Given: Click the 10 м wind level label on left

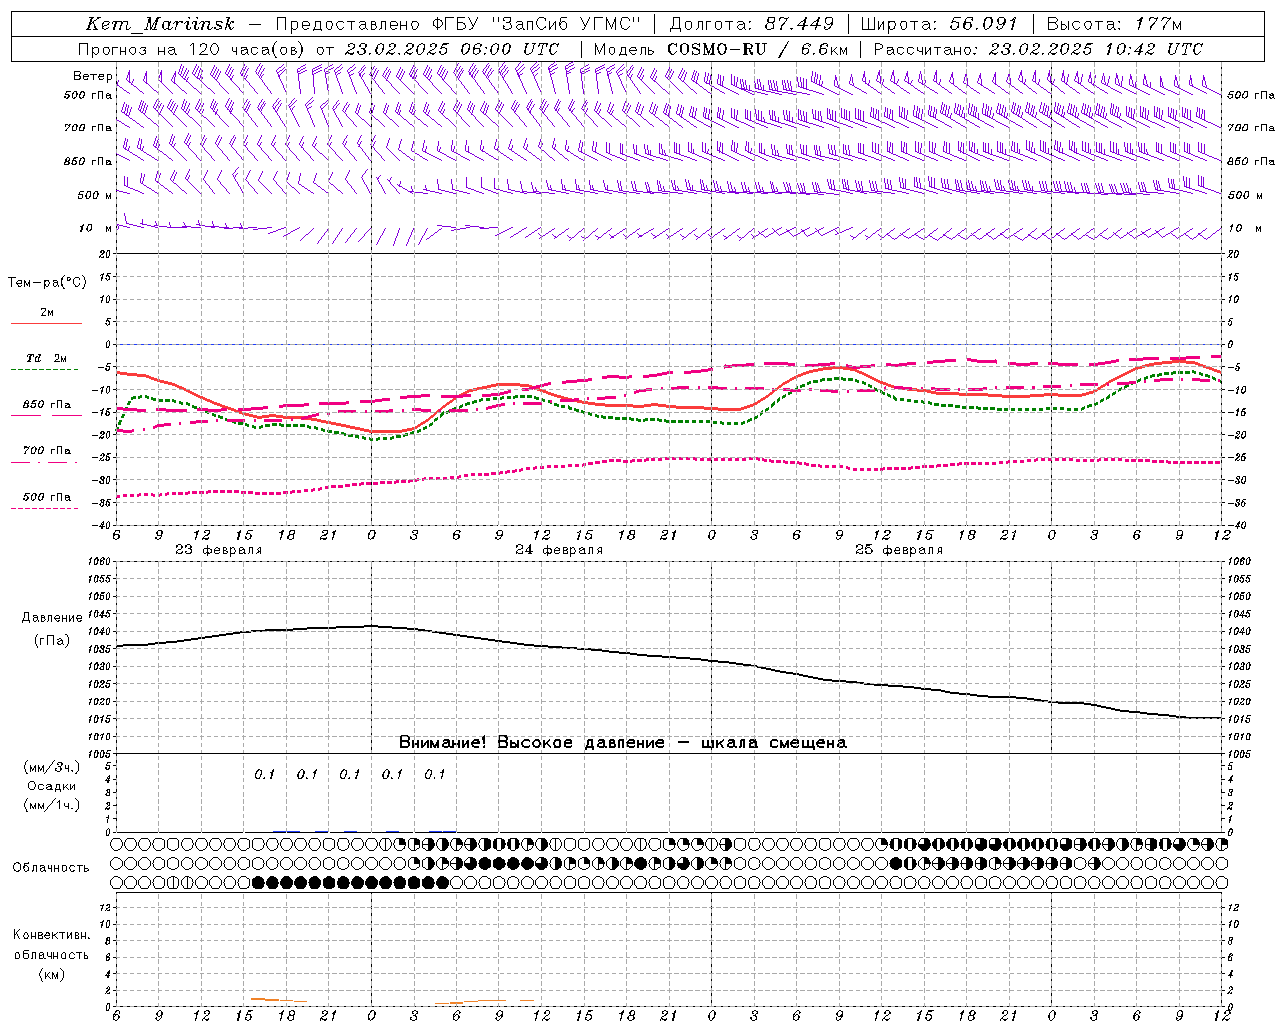Looking at the screenshot, I should coord(96,228).
